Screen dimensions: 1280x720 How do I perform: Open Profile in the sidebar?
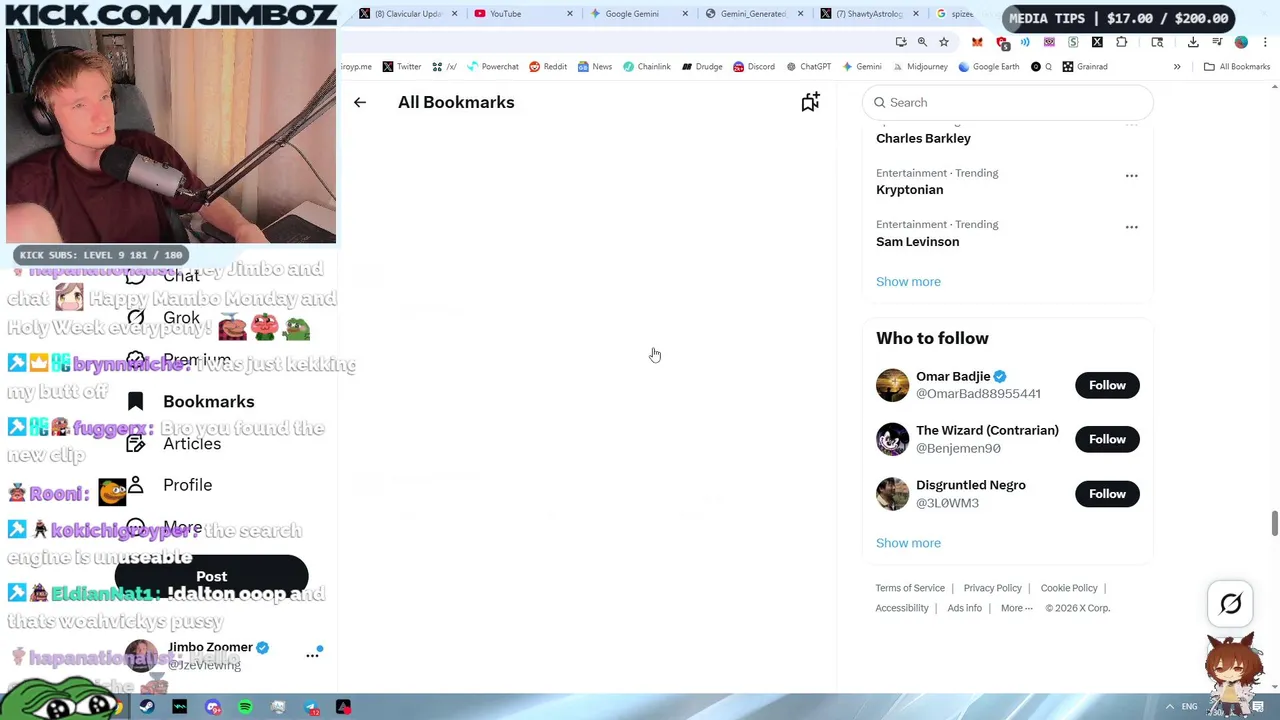(170, 485)
